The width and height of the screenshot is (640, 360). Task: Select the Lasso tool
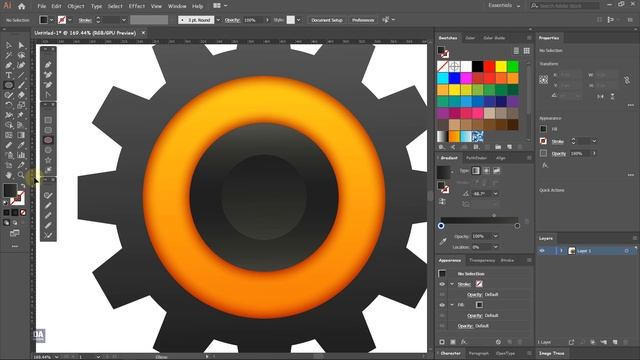click(x=21, y=55)
